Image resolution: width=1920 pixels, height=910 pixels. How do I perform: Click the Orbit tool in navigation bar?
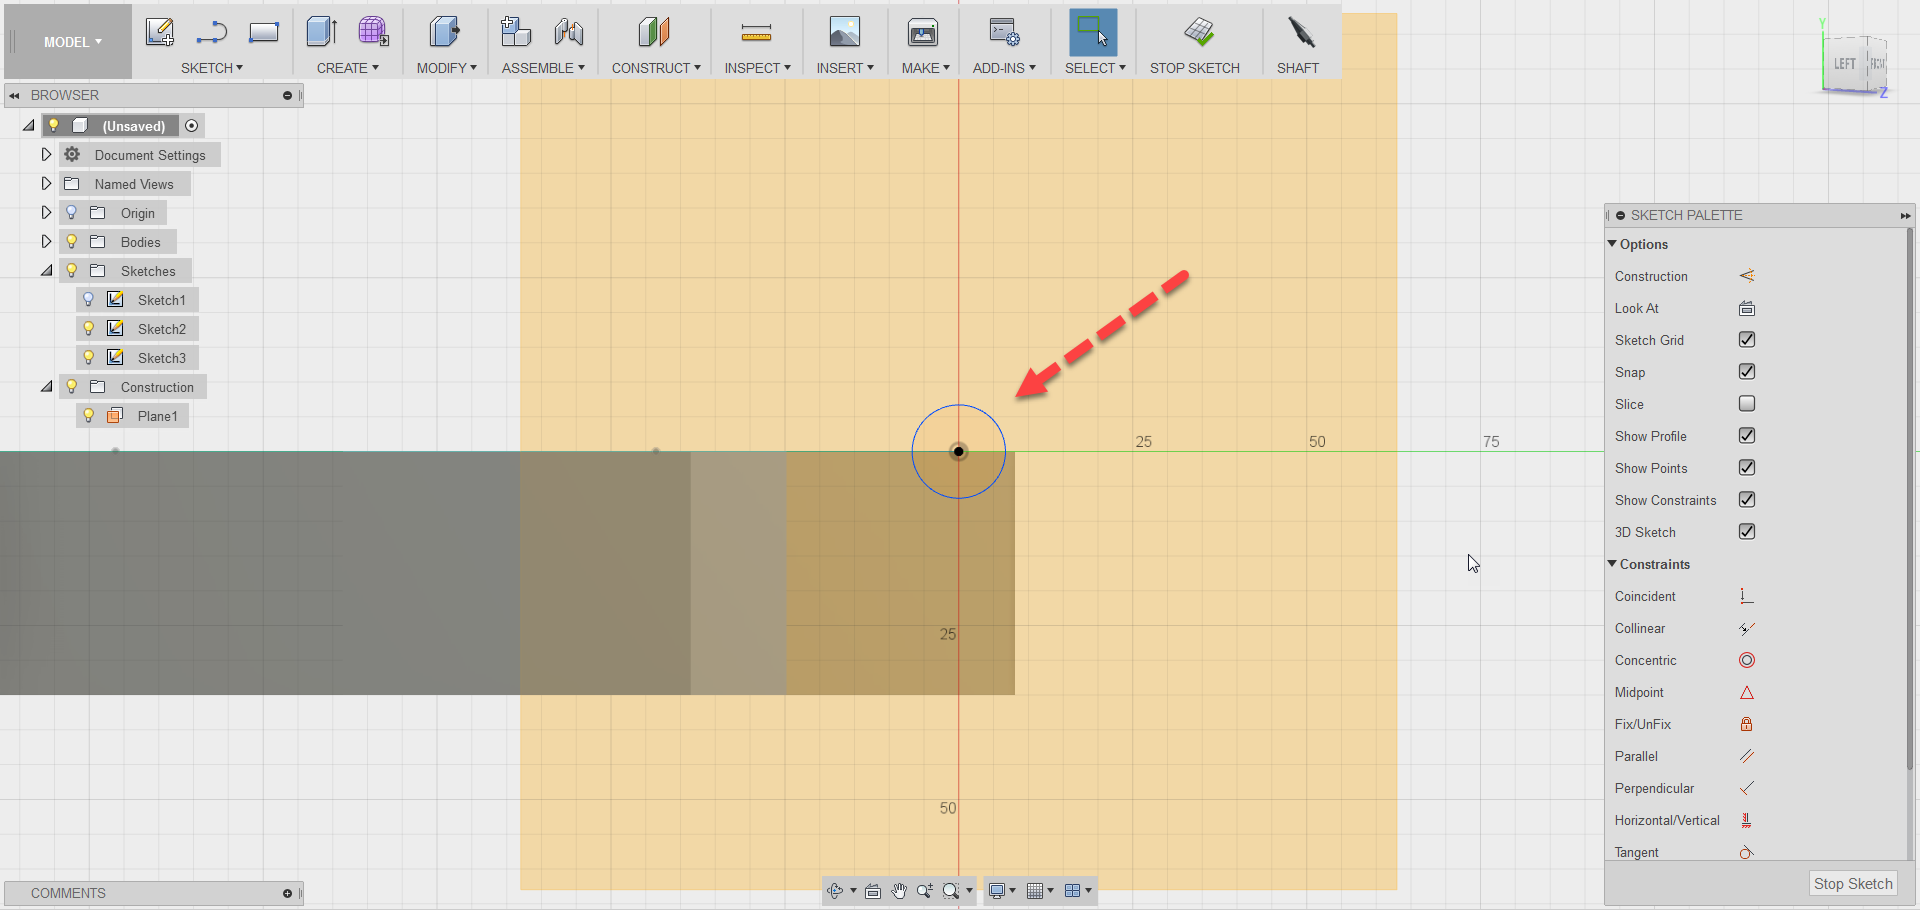837,890
